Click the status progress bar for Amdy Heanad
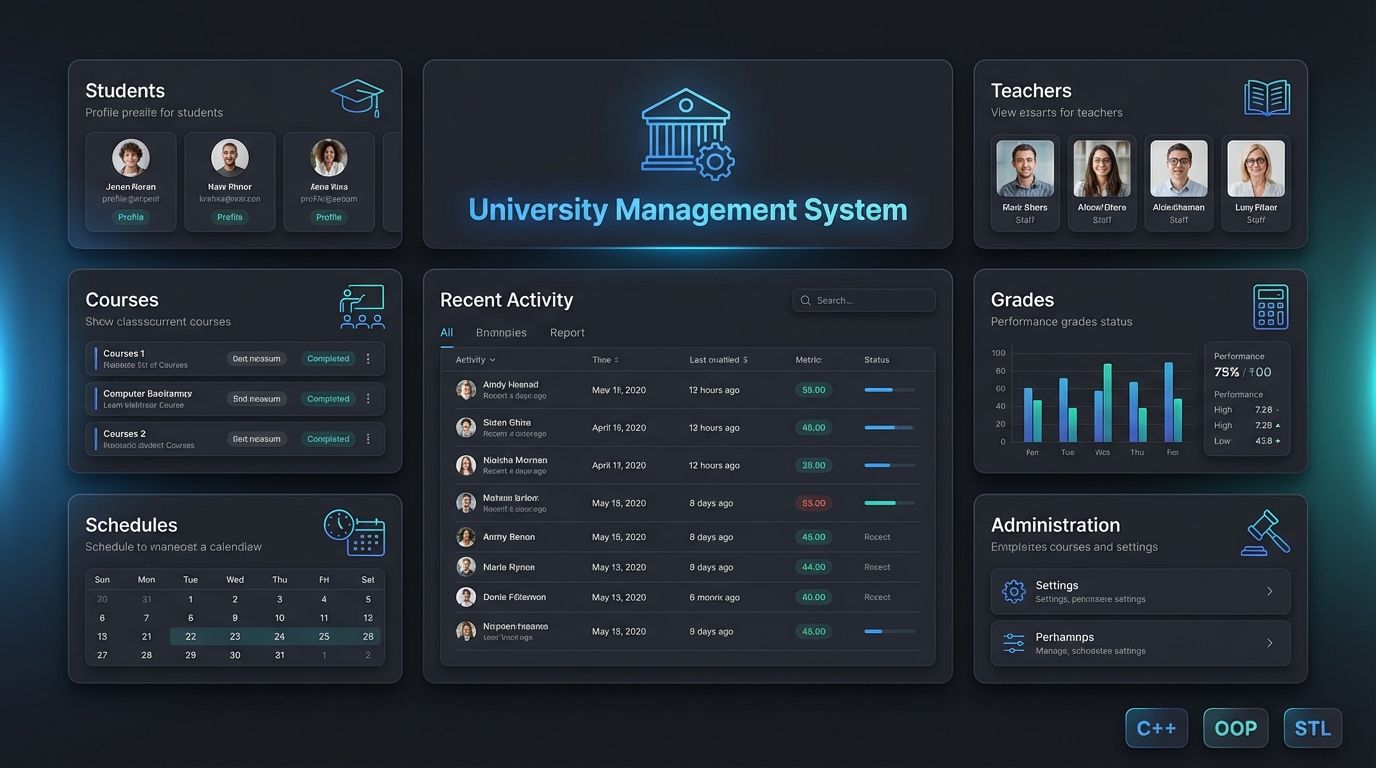This screenshot has height=768, width=1376. coord(888,390)
